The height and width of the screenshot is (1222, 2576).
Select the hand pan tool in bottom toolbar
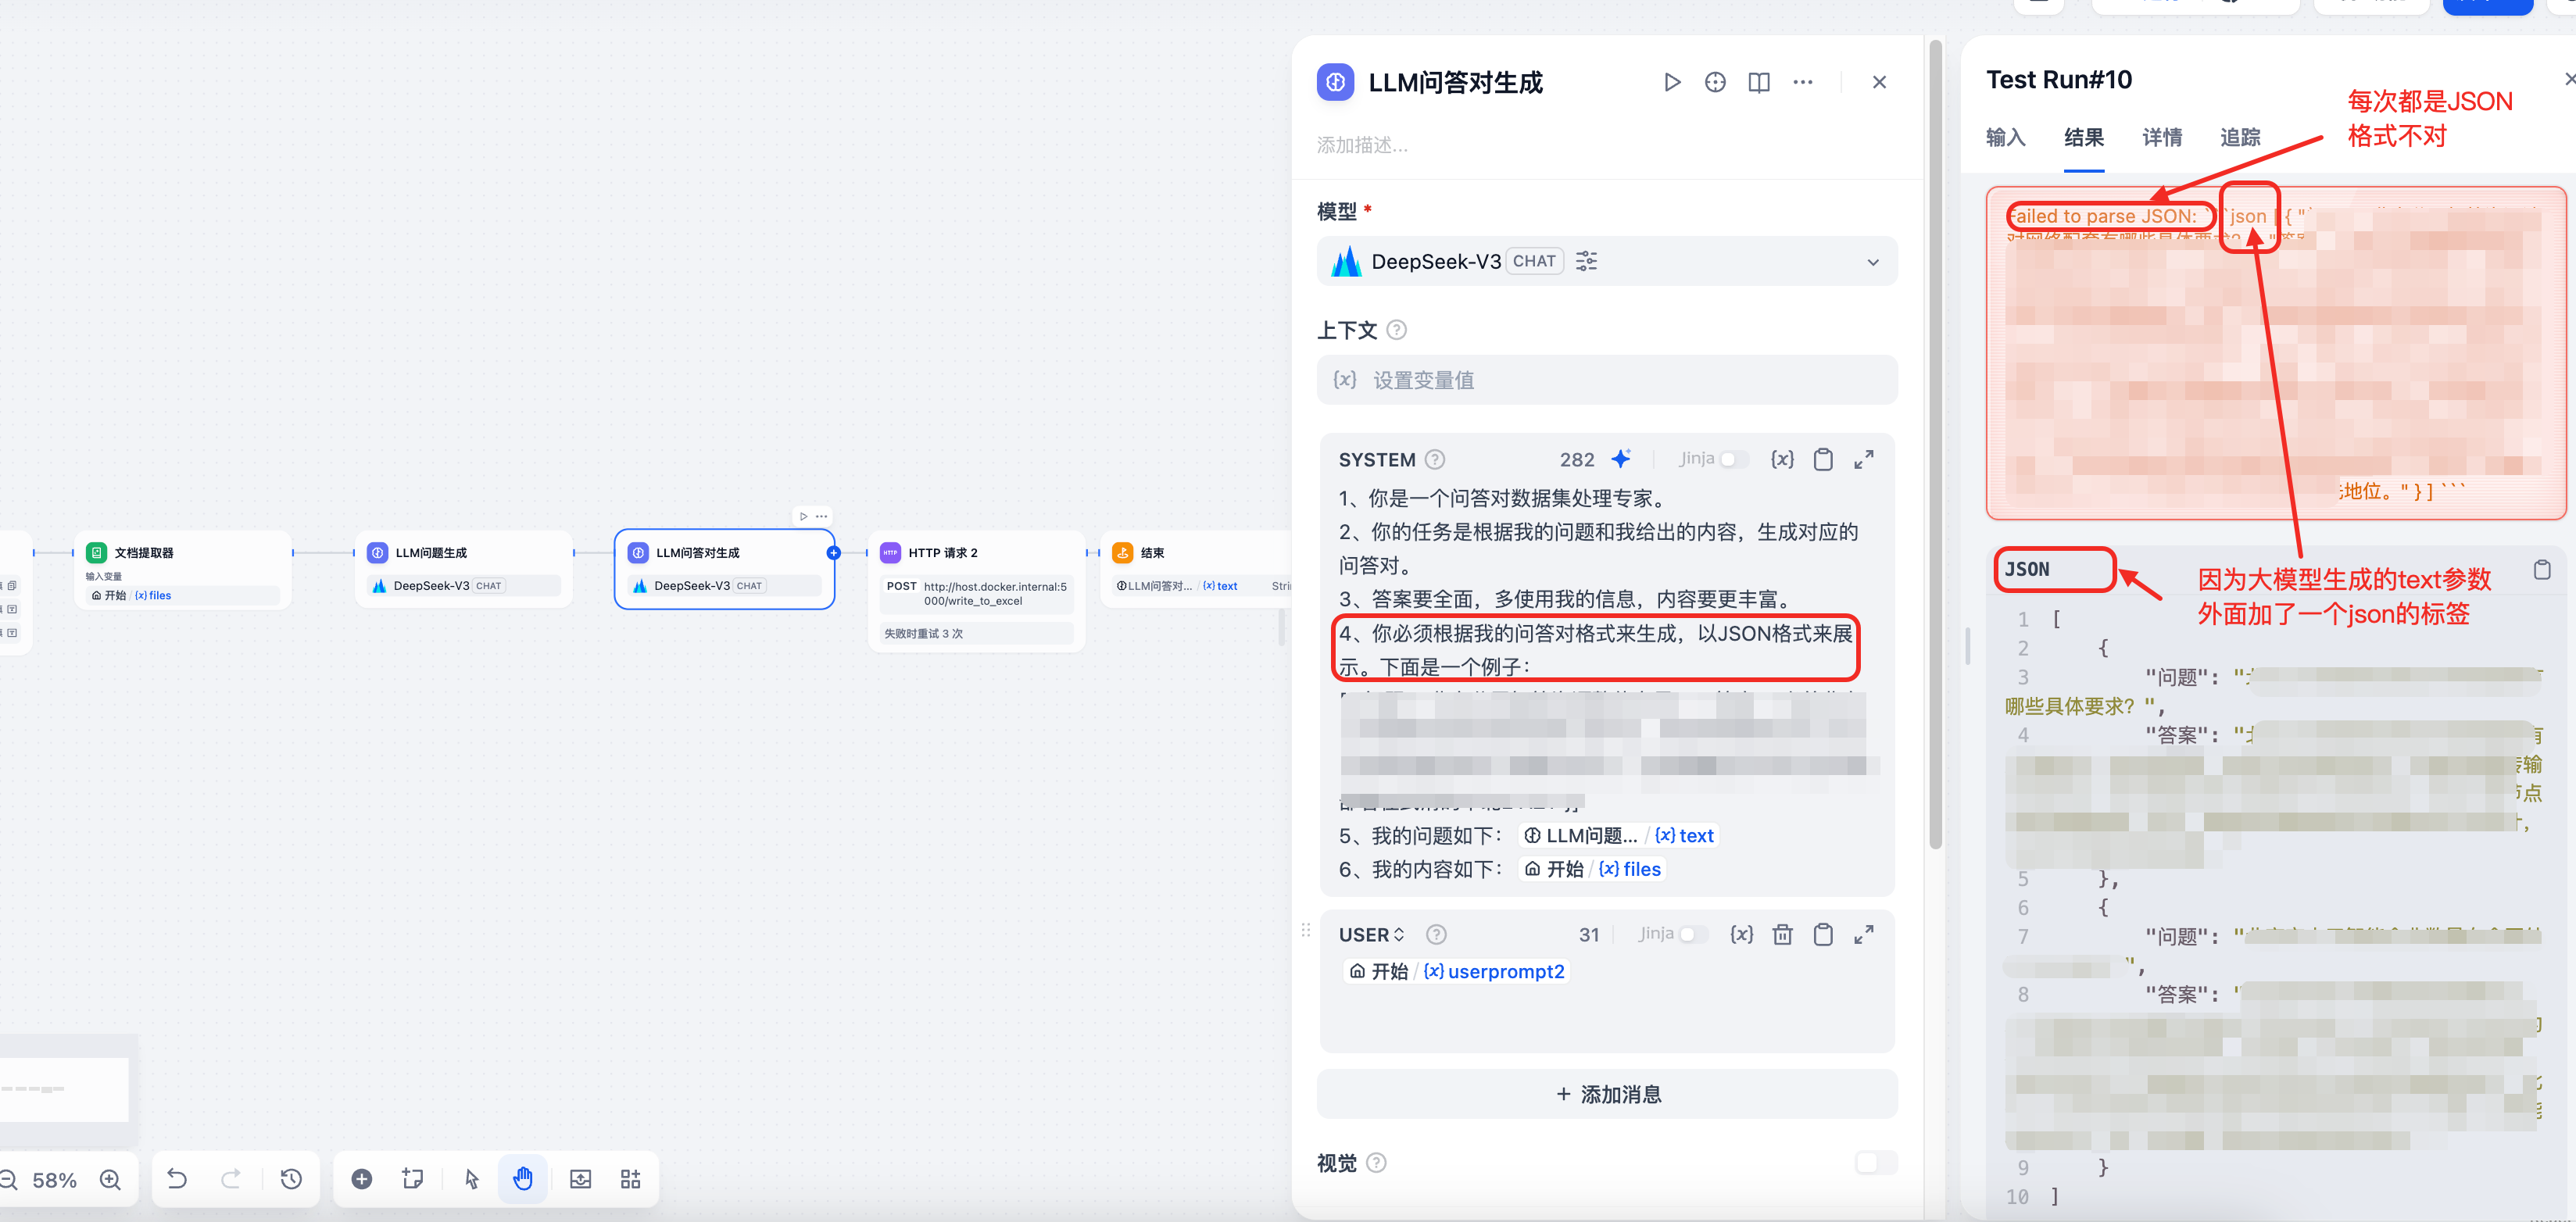click(523, 1179)
